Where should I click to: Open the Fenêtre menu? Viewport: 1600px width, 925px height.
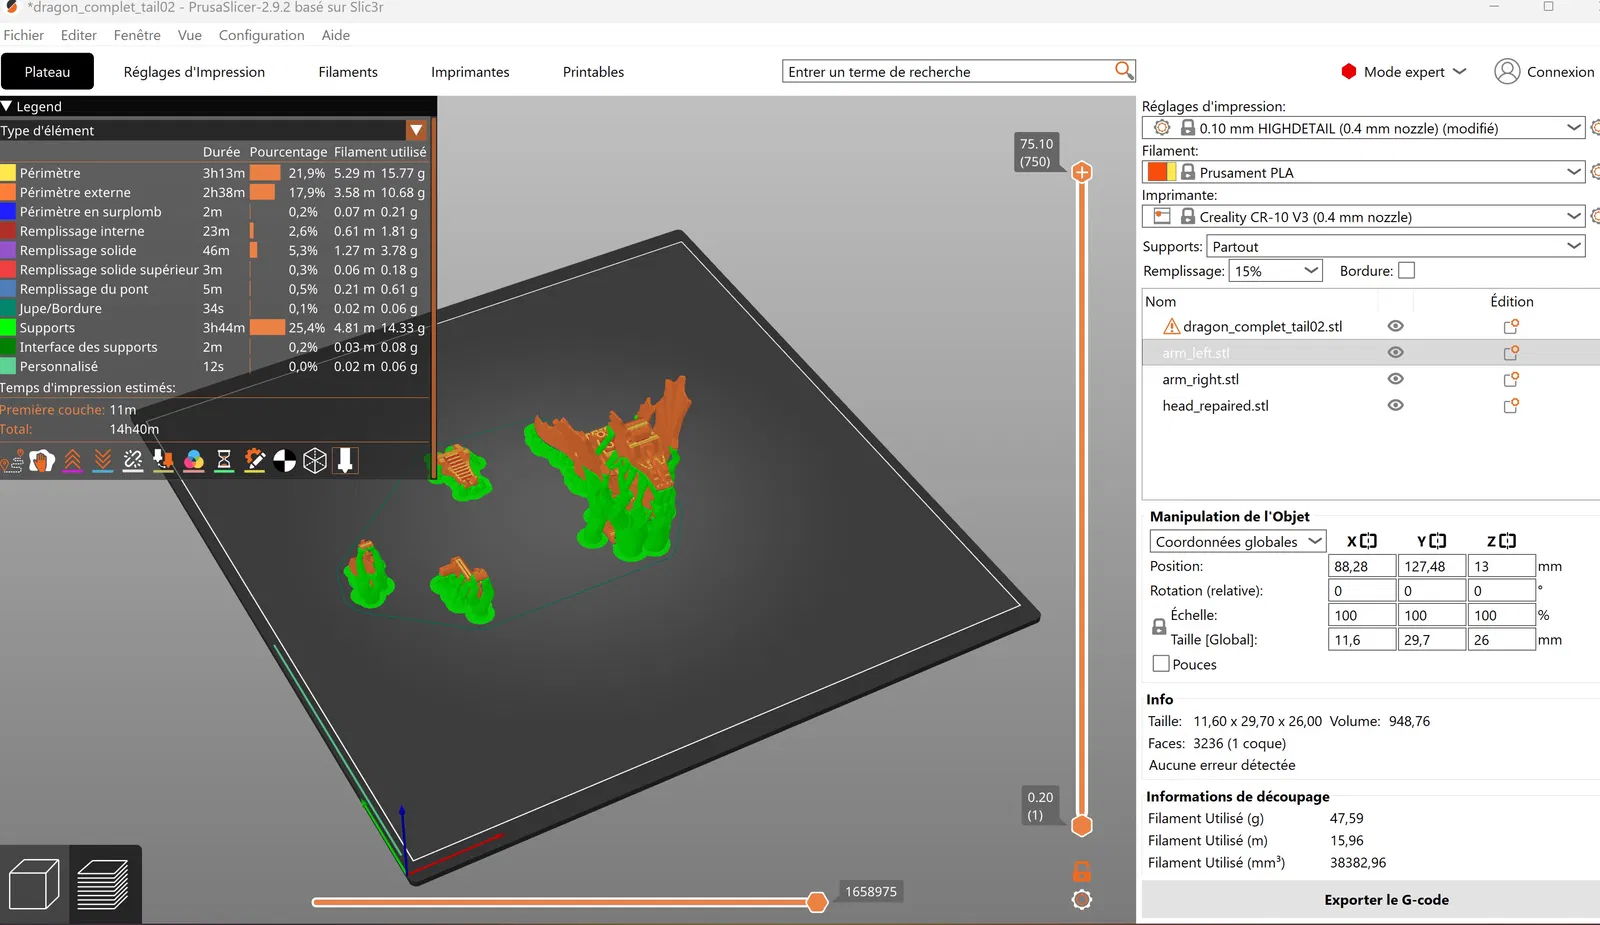(x=137, y=35)
